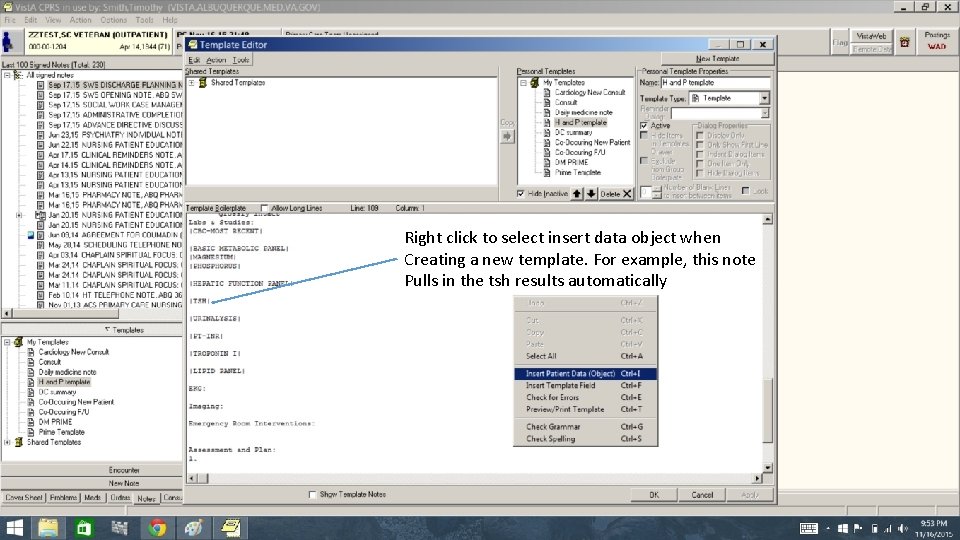Click boilerplate horizontal scrollbar right arrow
Screen dimensions: 960x540
tap(757, 478)
